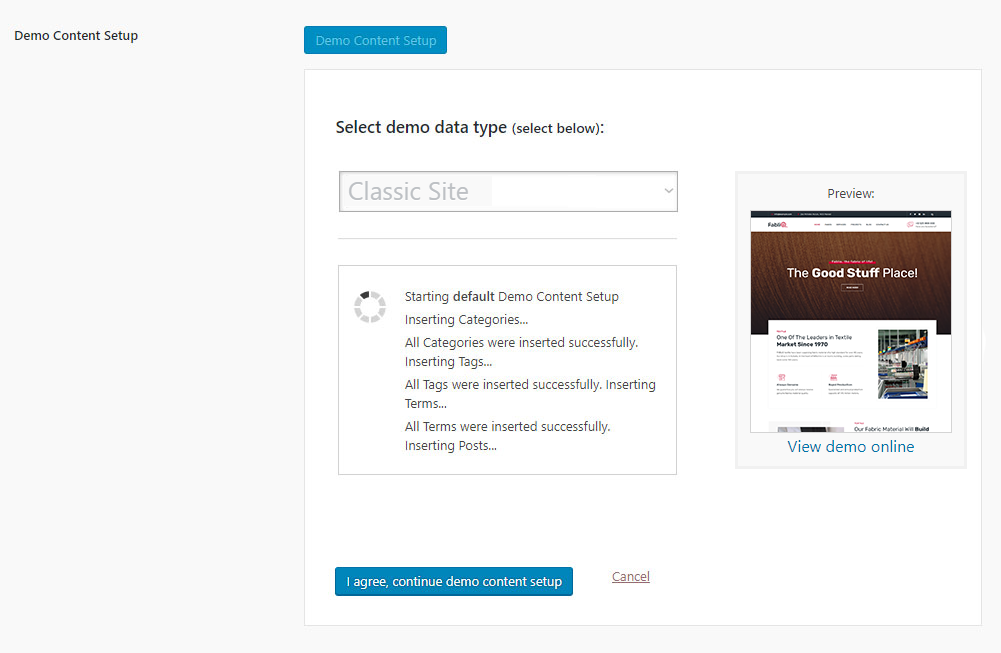Click the search icon in preview top bar
The image size is (1001, 653).
click(x=932, y=214)
